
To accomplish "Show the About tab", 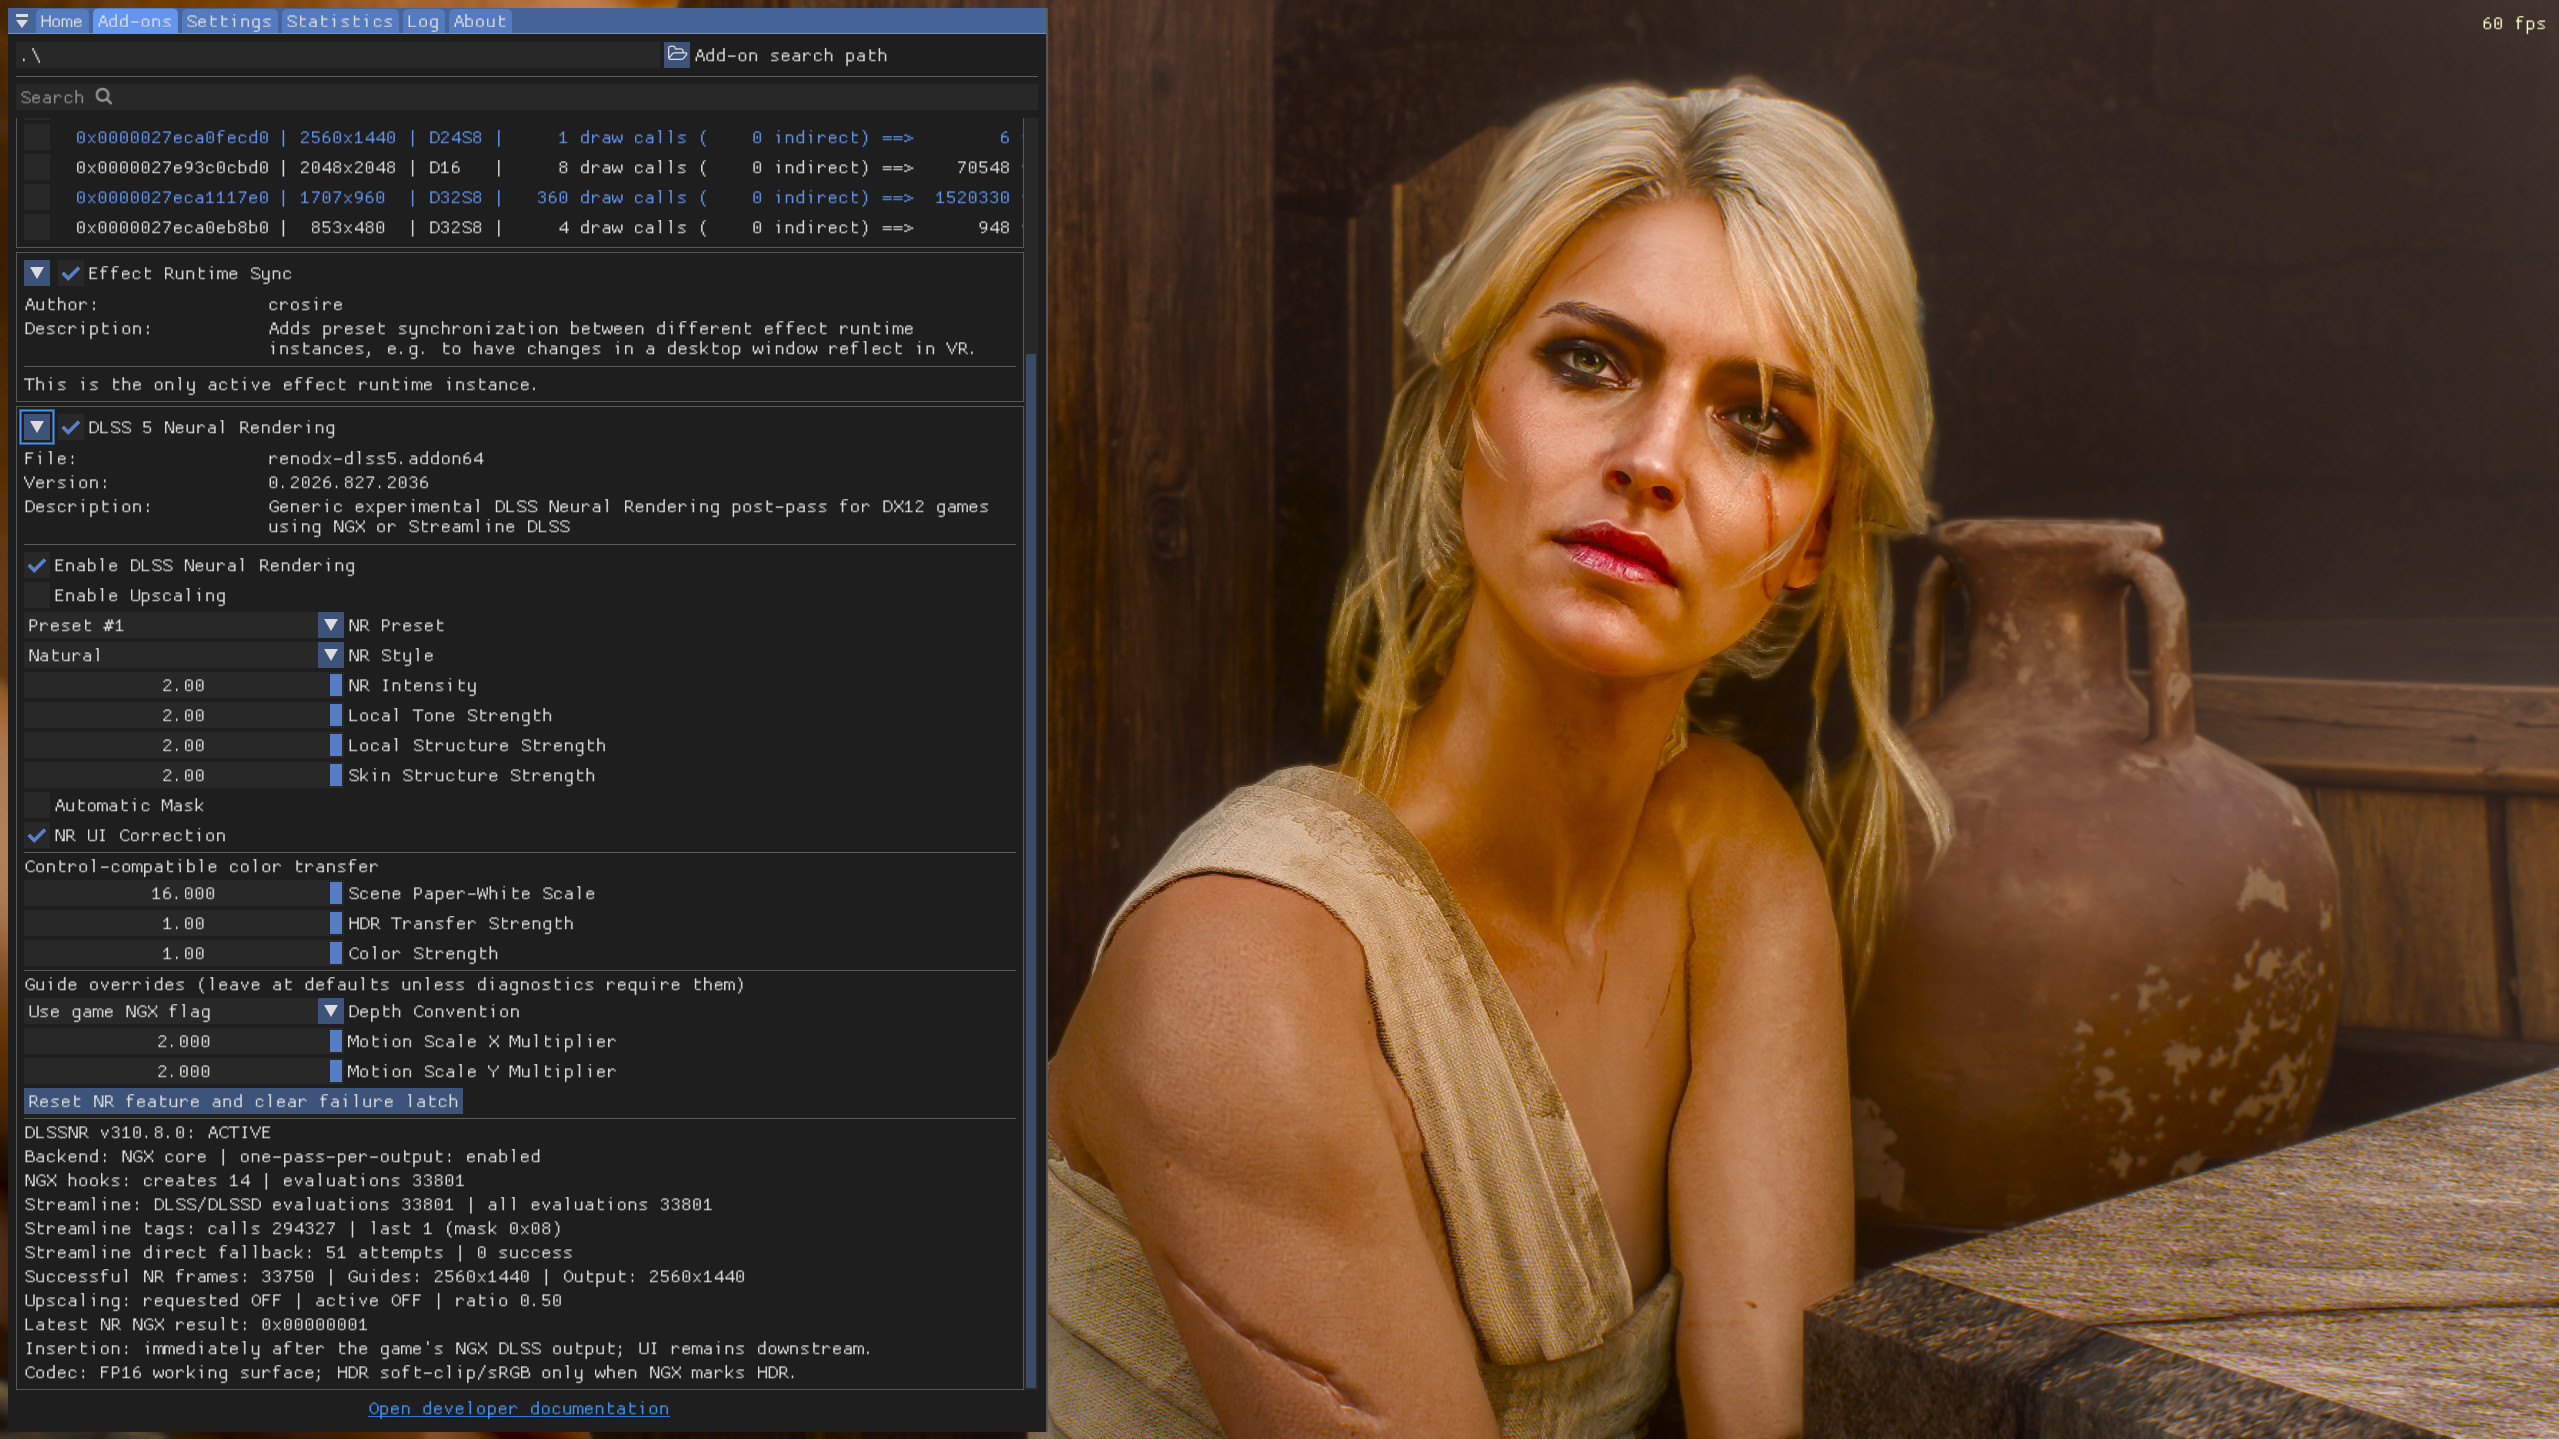I will point(480,21).
